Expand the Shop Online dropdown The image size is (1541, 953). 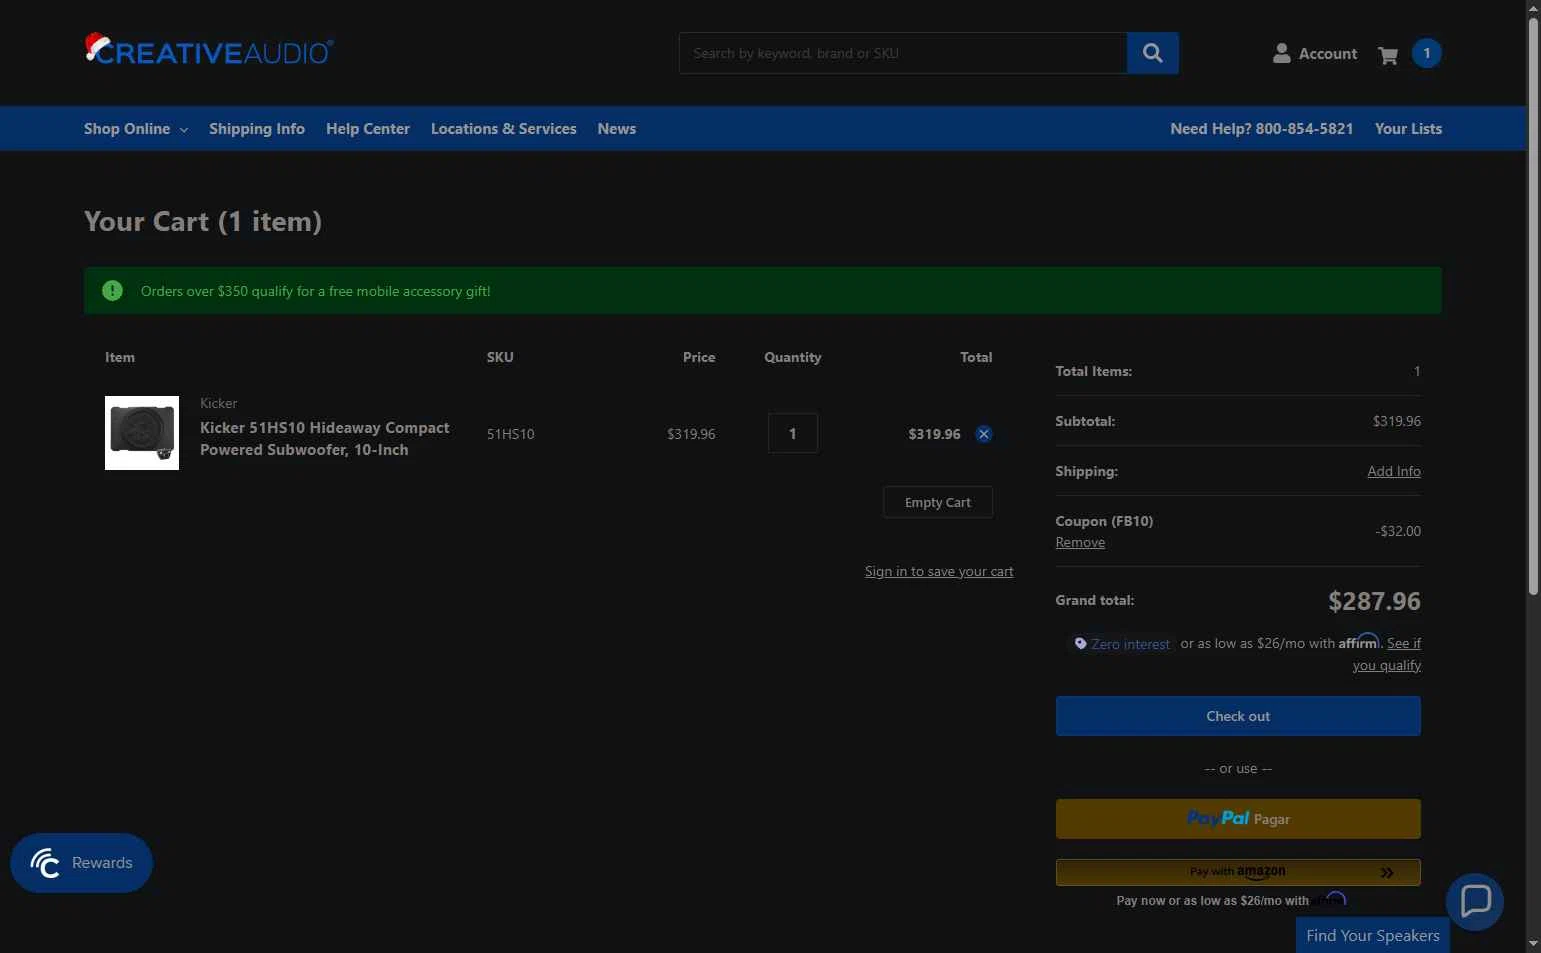(136, 129)
